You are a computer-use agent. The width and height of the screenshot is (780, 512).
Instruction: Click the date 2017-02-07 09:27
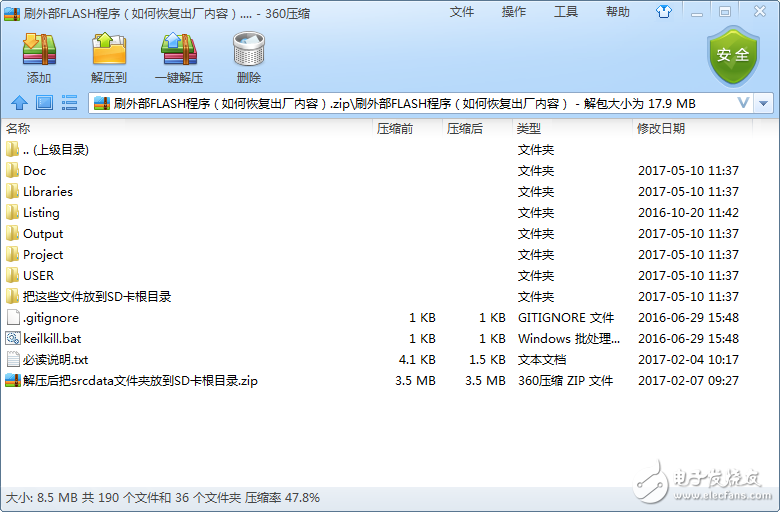pos(688,381)
